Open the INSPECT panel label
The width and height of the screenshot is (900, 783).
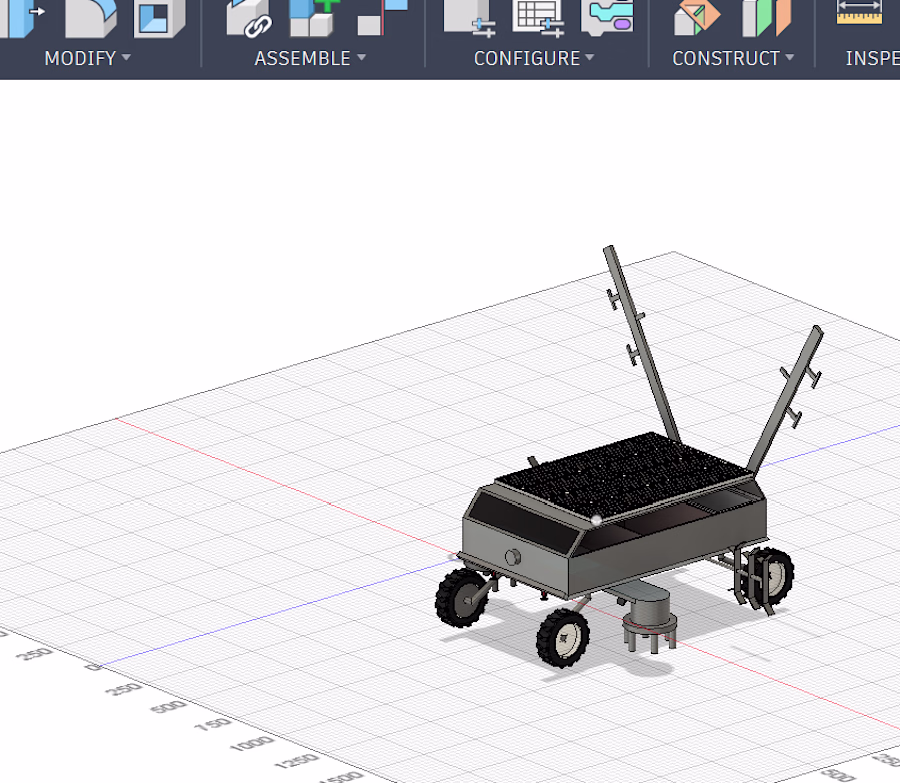click(x=872, y=58)
